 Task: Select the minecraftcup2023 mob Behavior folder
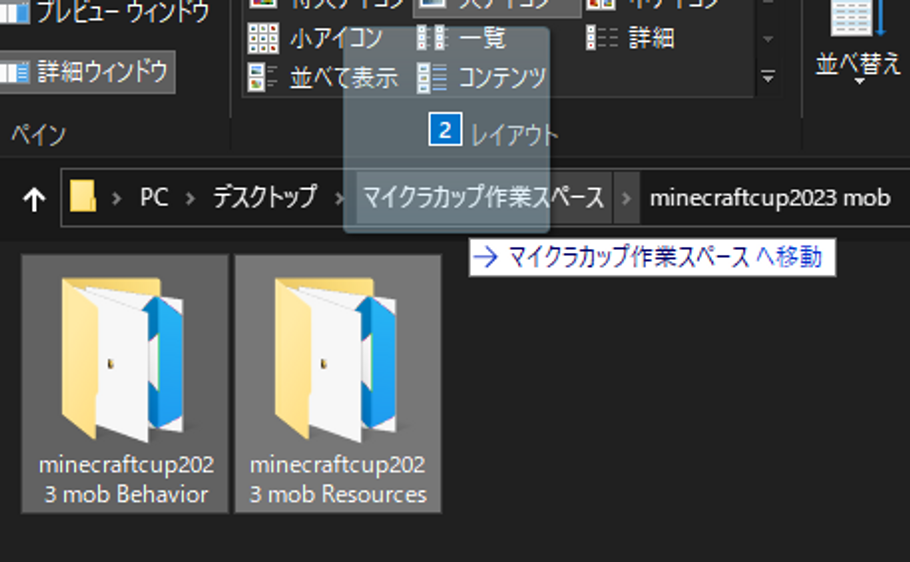125,384
